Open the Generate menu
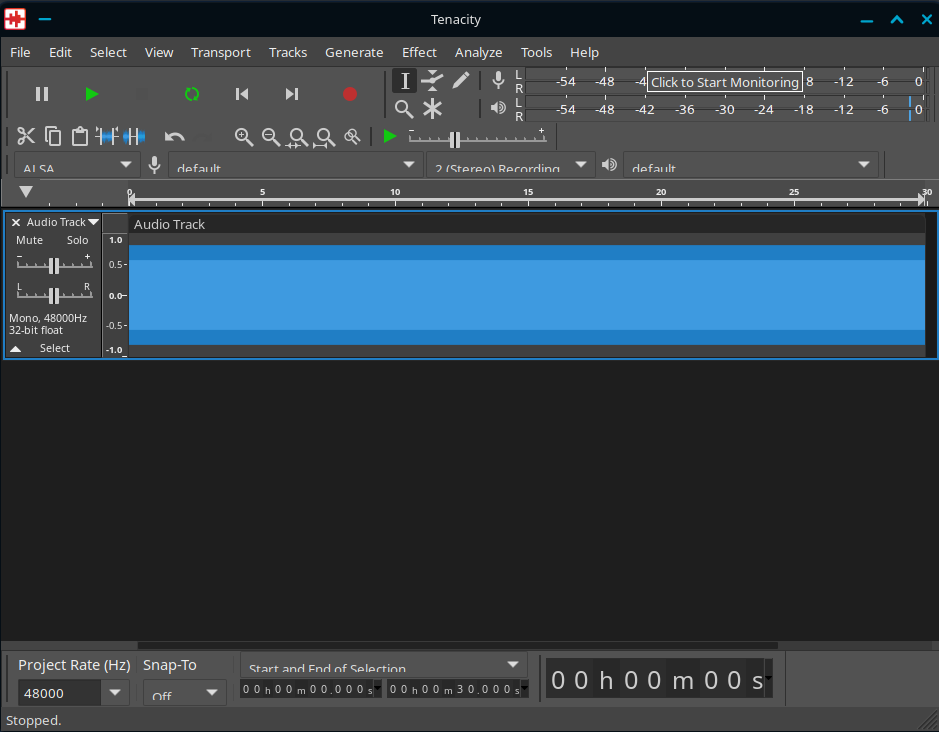The height and width of the screenshot is (732, 939). point(354,52)
